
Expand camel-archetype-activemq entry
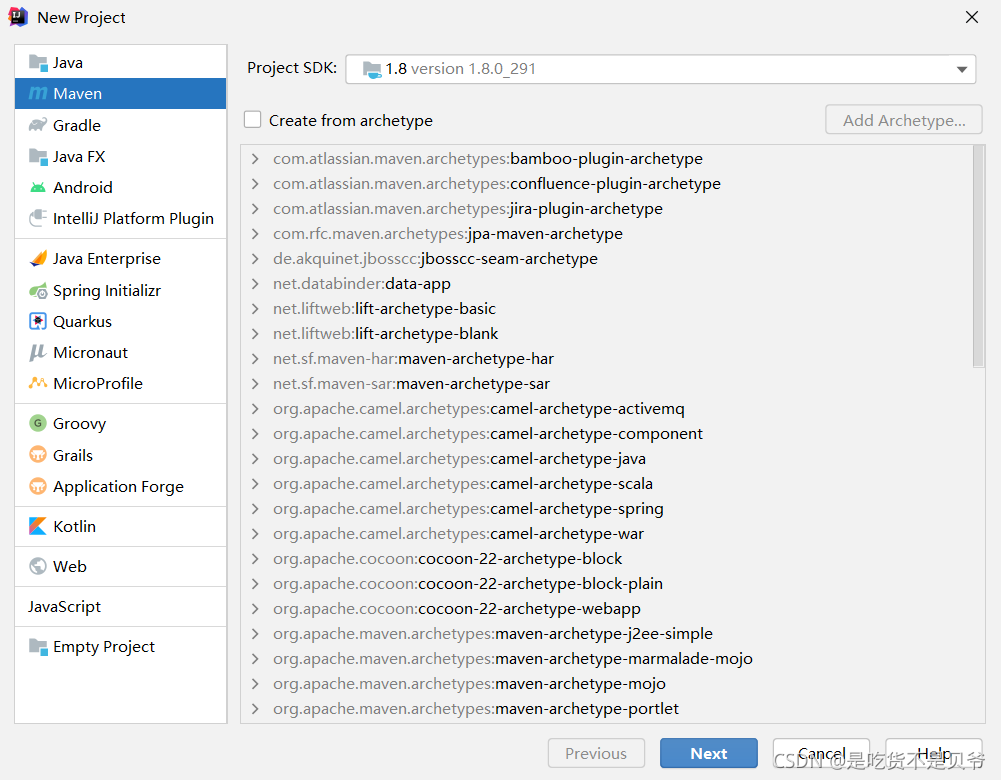click(x=255, y=409)
